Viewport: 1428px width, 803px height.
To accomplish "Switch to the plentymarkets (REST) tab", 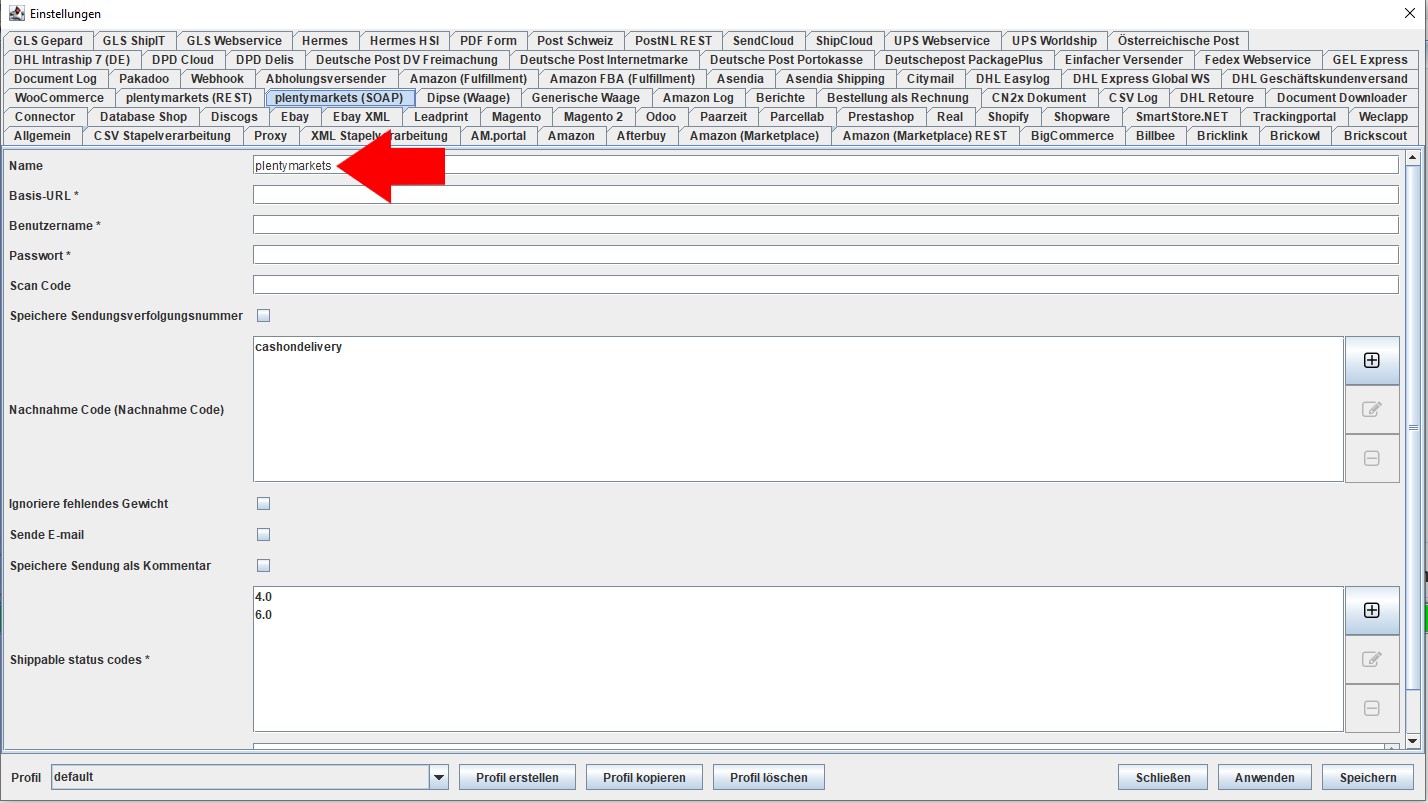I will 189,98.
